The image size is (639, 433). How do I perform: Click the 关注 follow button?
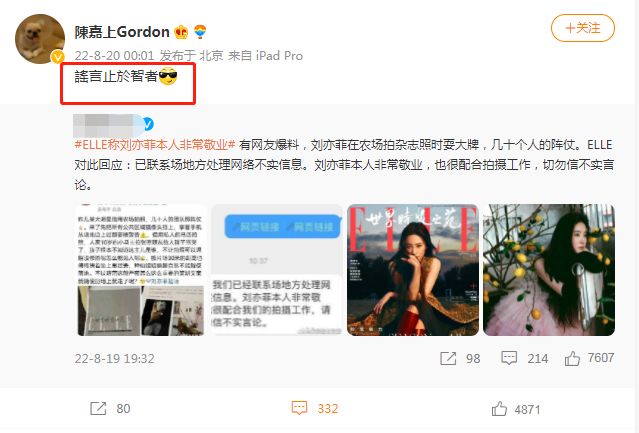582,28
